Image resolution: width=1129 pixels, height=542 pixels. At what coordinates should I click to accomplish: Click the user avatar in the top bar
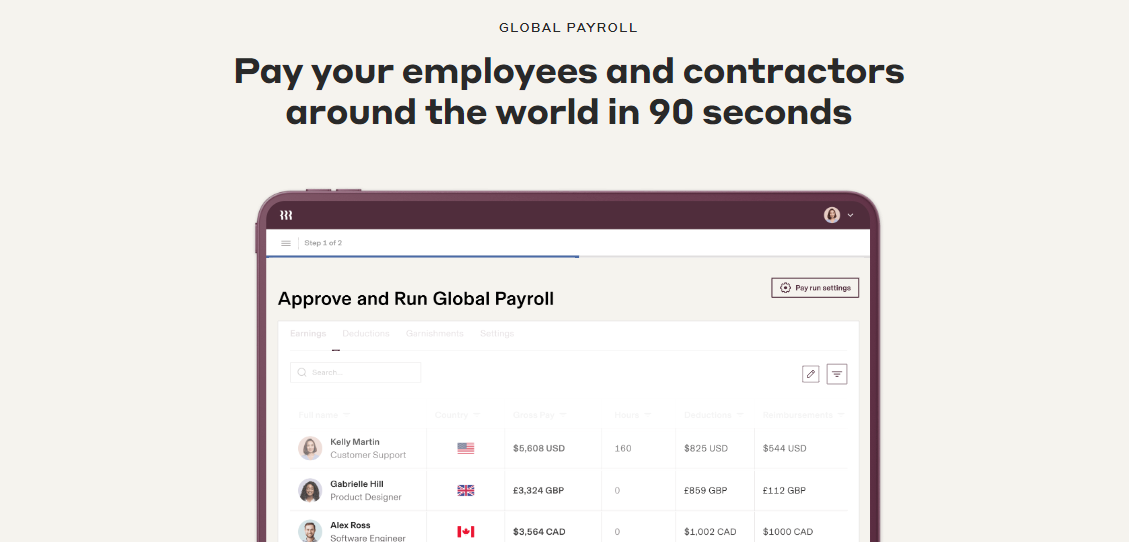coord(832,215)
